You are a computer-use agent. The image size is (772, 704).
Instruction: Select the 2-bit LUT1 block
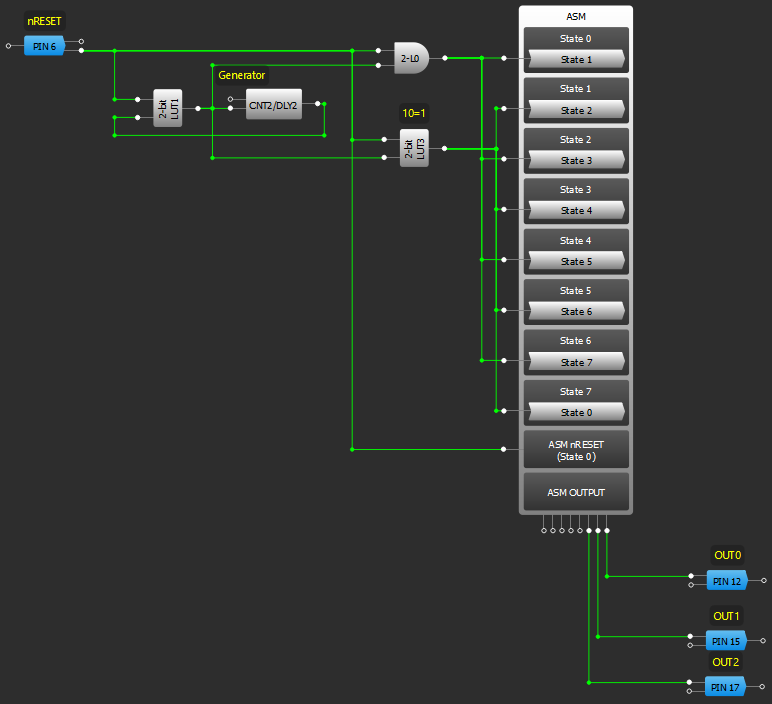point(167,108)
